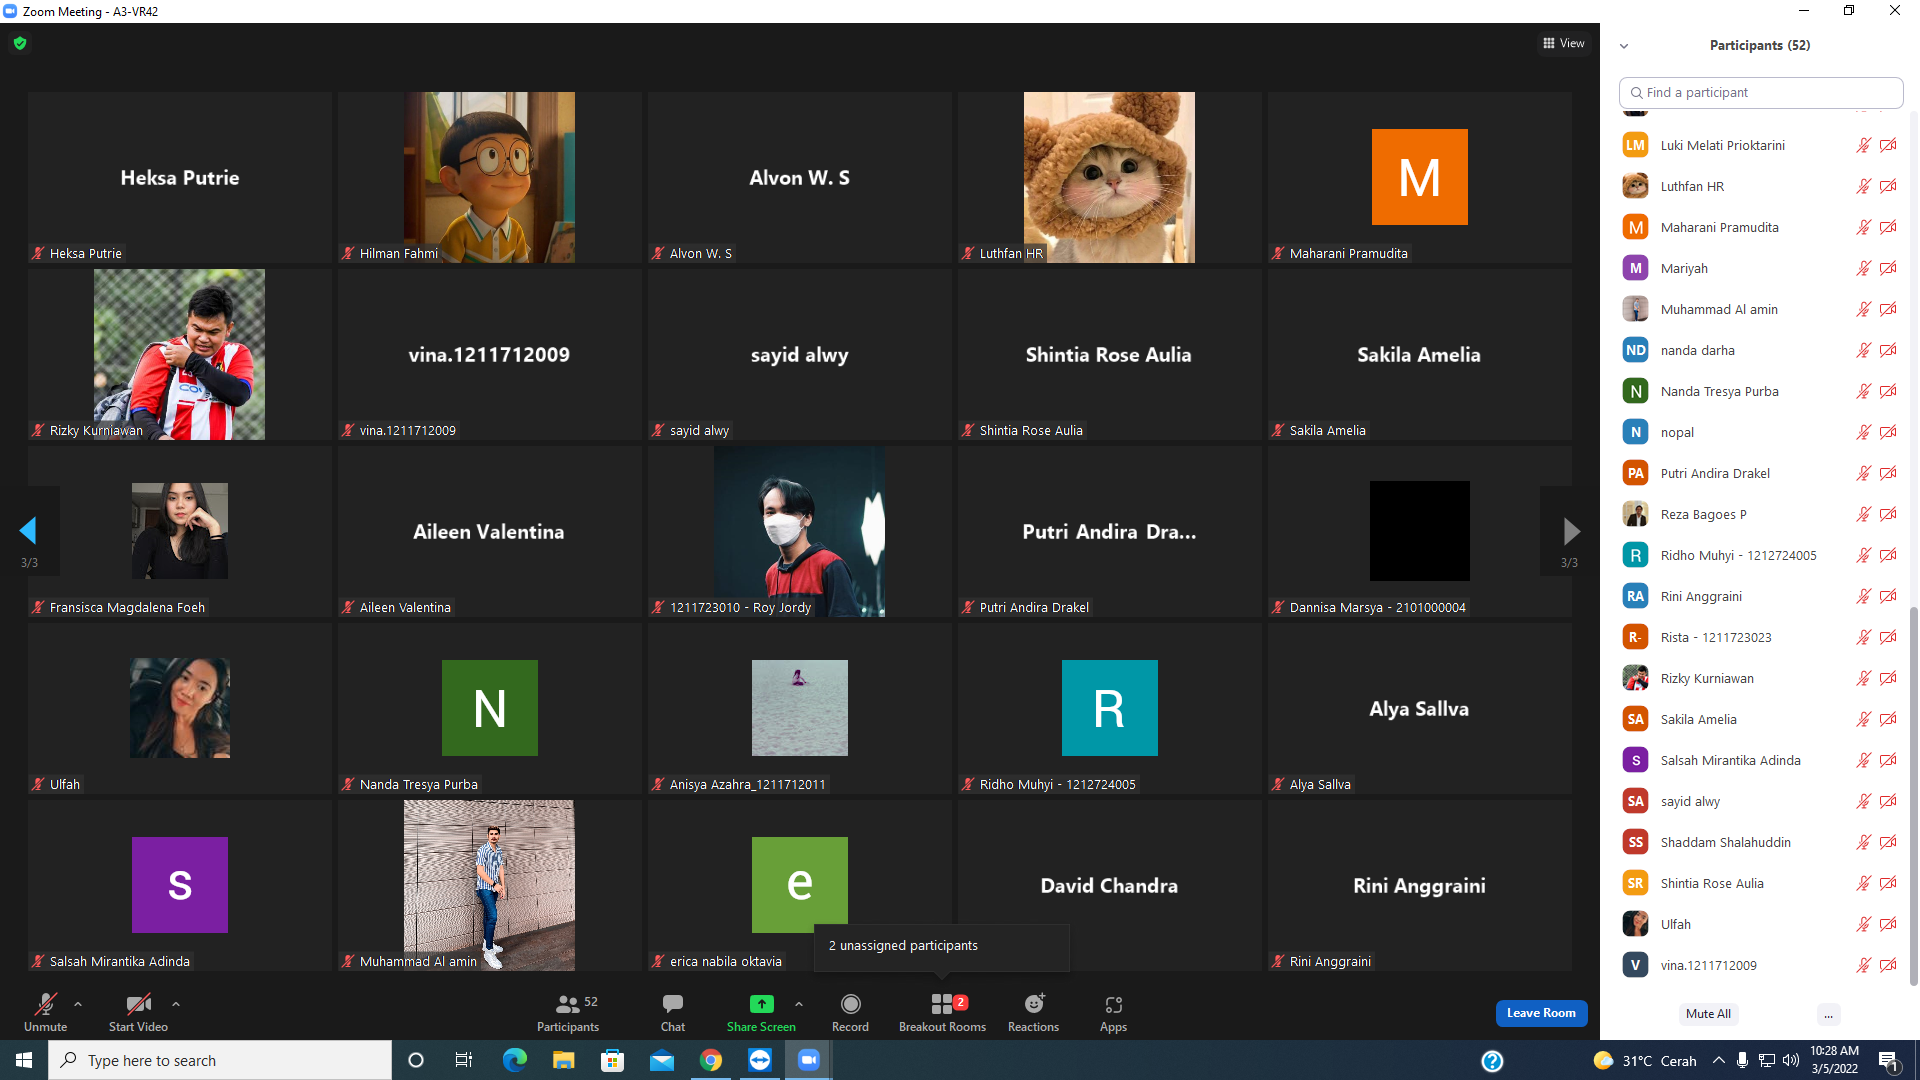Click Luthfan HR avatar in participants list
The image size is (1920, 1080).
pyautogui.click(x=1636, y=186)
